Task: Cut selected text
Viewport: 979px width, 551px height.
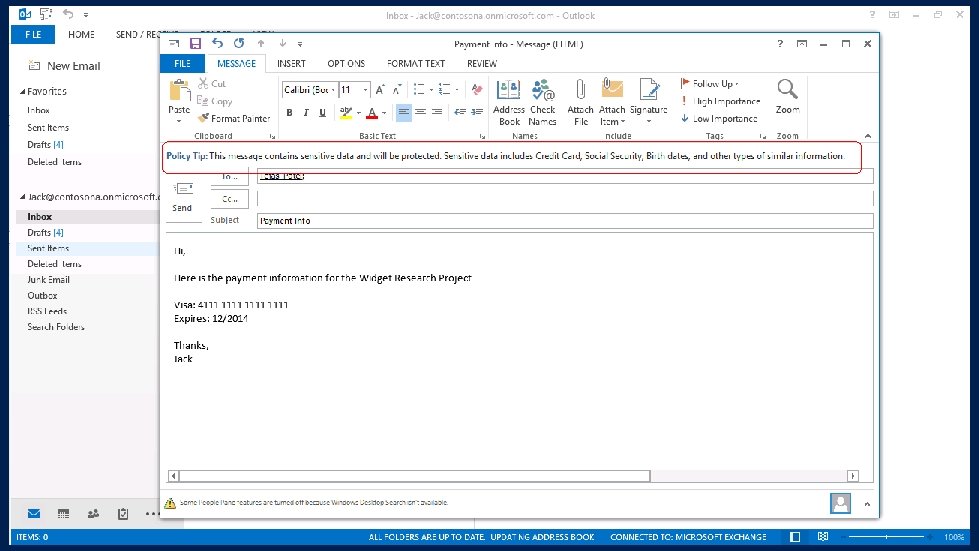Action: 212,83
